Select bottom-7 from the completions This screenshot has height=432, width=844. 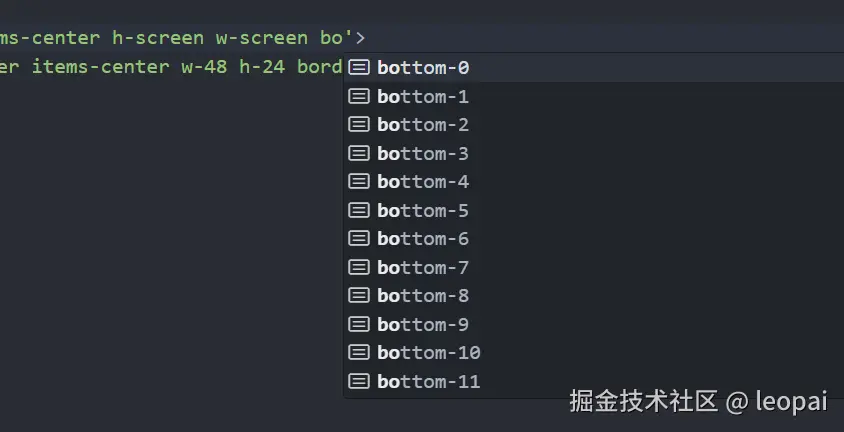point(423,268)
